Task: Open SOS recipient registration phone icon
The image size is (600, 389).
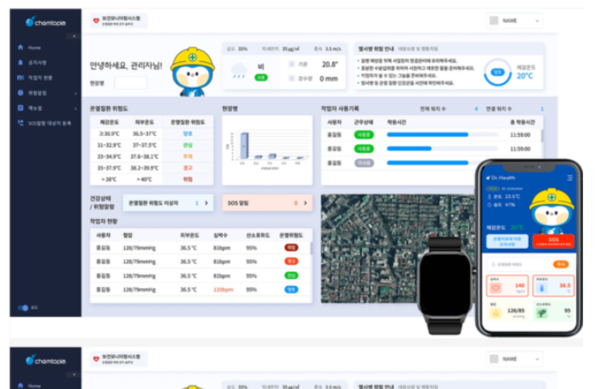Action: [21, 123]
